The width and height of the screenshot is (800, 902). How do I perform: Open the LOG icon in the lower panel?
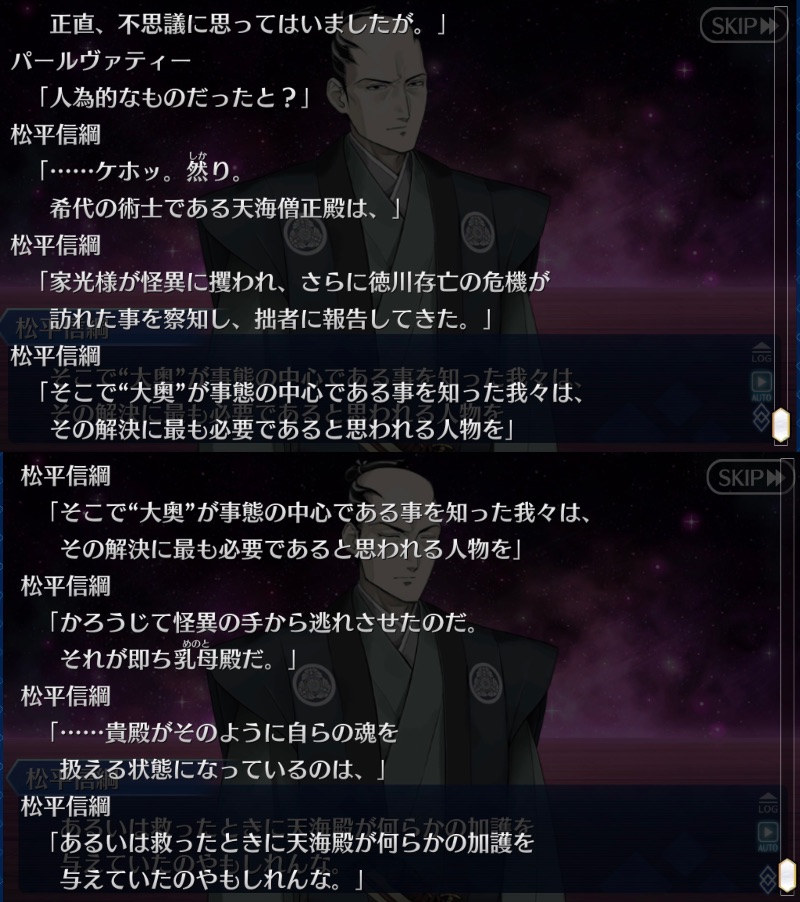tap(768, 803)
